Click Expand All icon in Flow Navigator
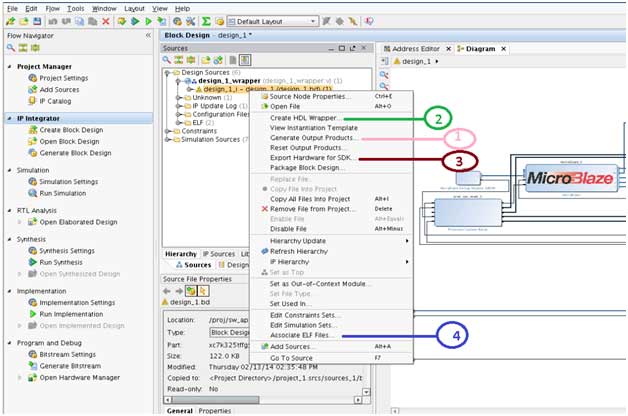 pyautogui.click(x=35, y=48)
